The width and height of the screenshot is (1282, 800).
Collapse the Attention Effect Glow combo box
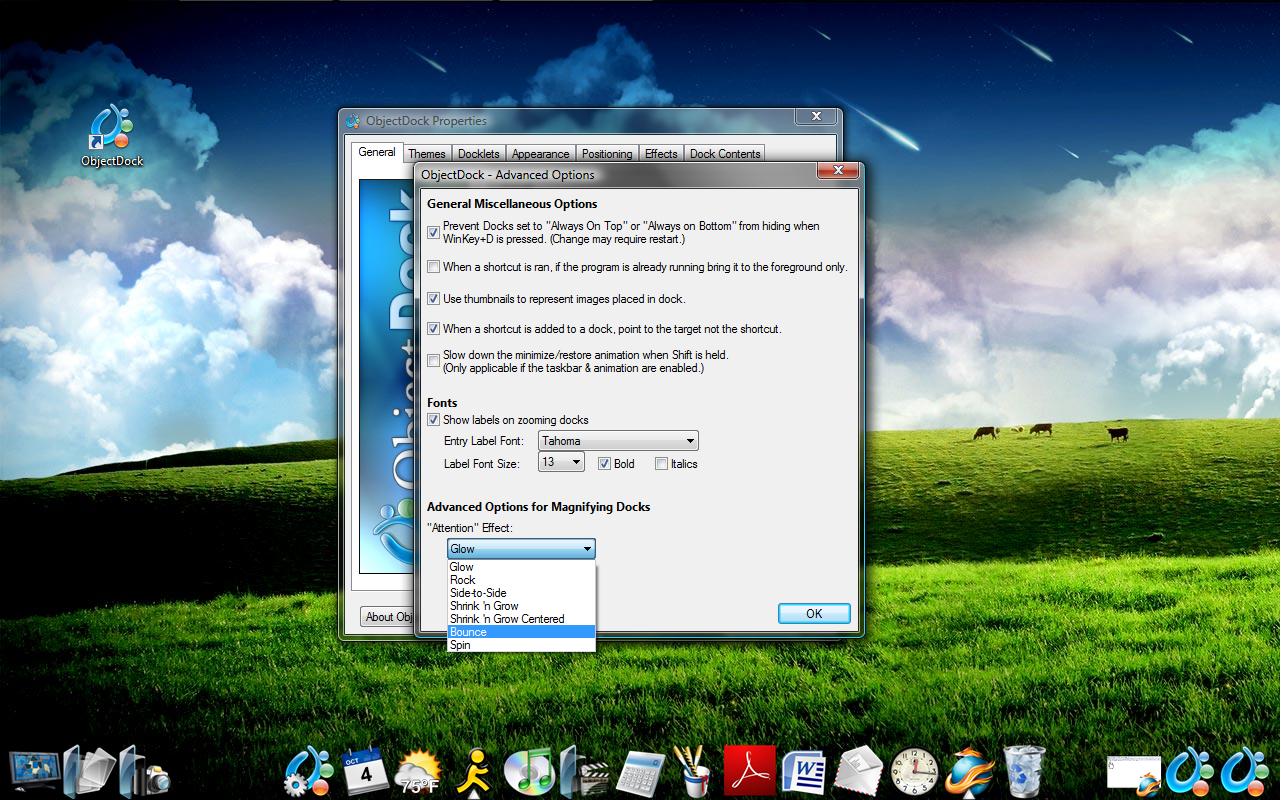[x=521, y=549]
